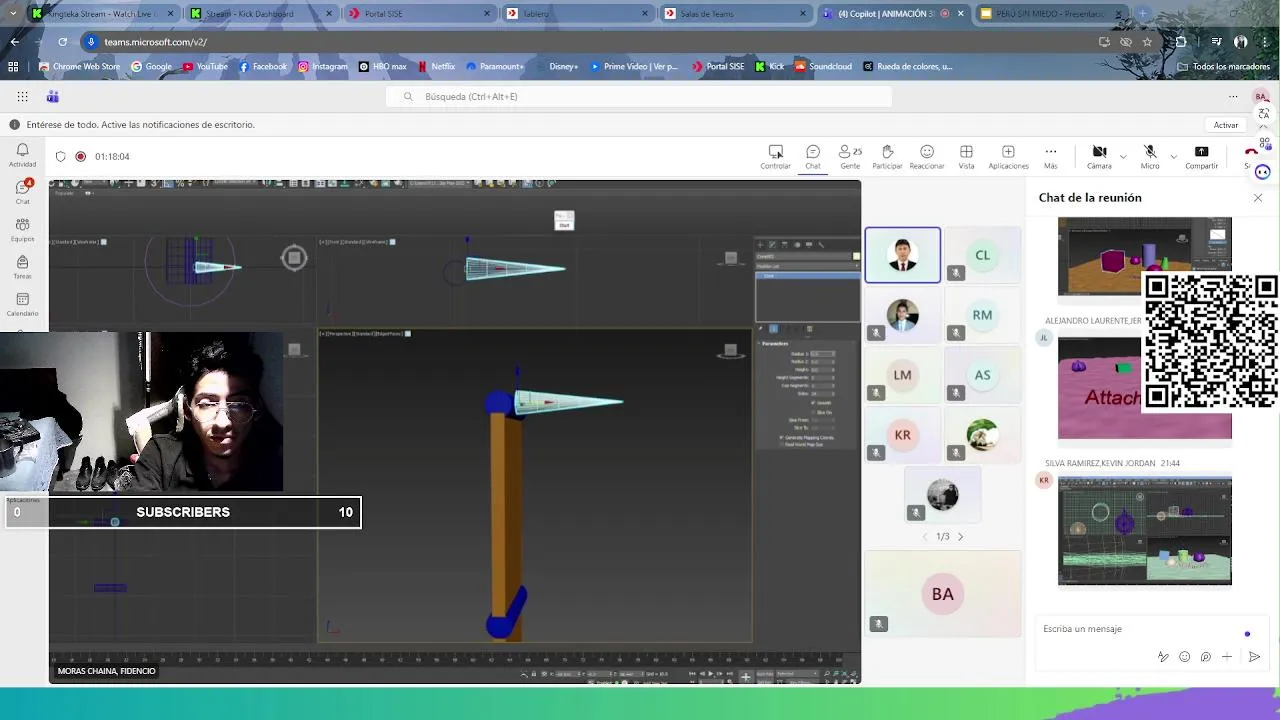Bookmark this page with the star
This screenshot has width=1280, height=720.
tap(1147, 42)
